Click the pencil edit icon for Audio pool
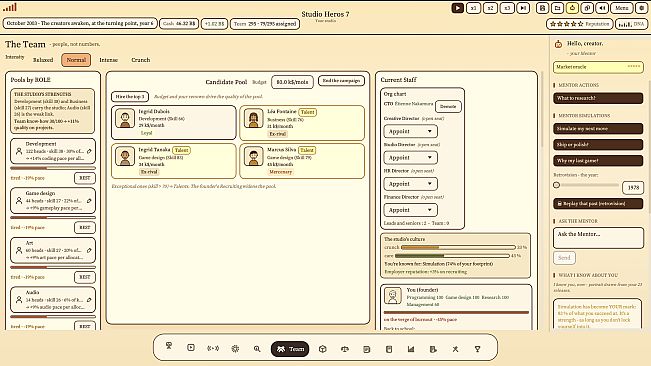 tap(89, 300)
